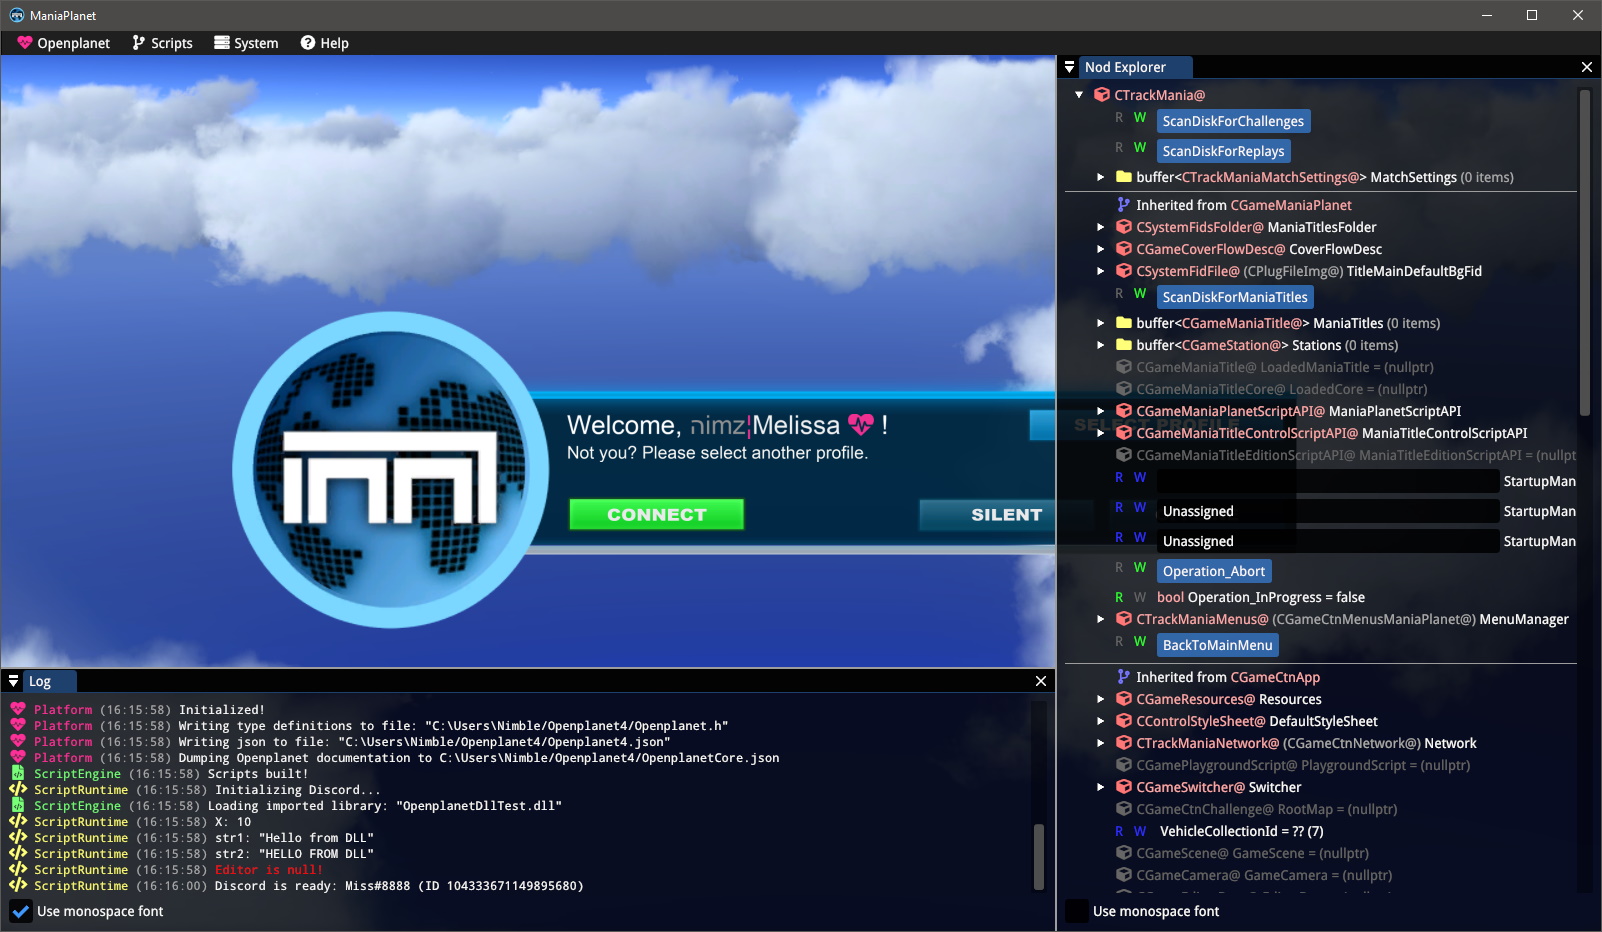Expand the TitleMainDefaultBgFid node
The image size is (1602, 932).
pyautogui.click(x=1100, y=271)
